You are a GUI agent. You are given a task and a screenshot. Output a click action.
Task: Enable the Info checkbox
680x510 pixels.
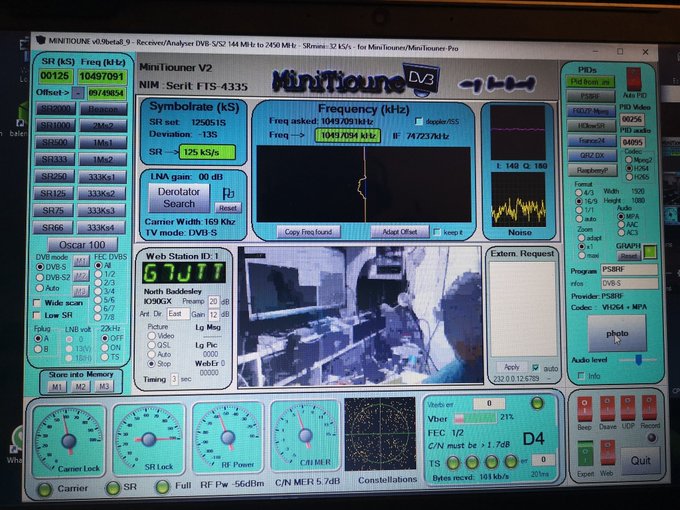pyautogui.click(x=581, y=376)
